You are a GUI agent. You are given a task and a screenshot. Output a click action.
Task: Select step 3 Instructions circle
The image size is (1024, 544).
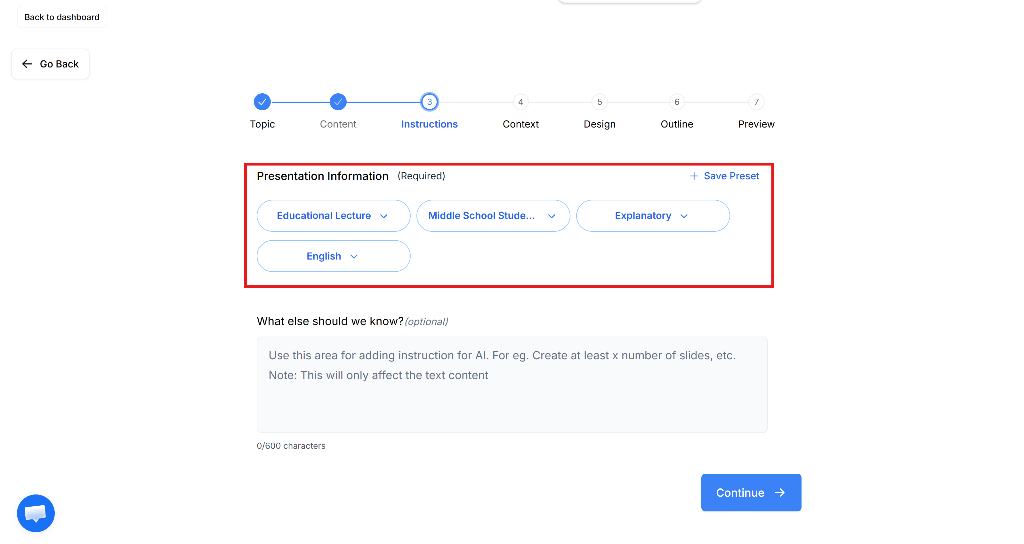click(429, 102)
